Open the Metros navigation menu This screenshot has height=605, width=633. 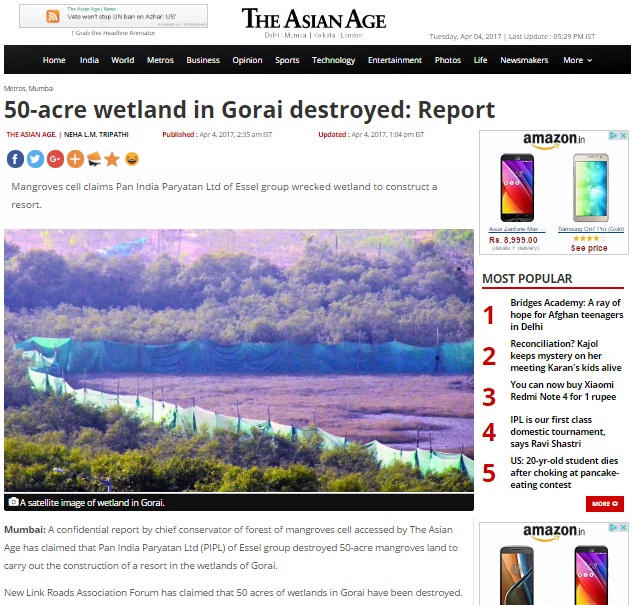(x=160, y=60)
